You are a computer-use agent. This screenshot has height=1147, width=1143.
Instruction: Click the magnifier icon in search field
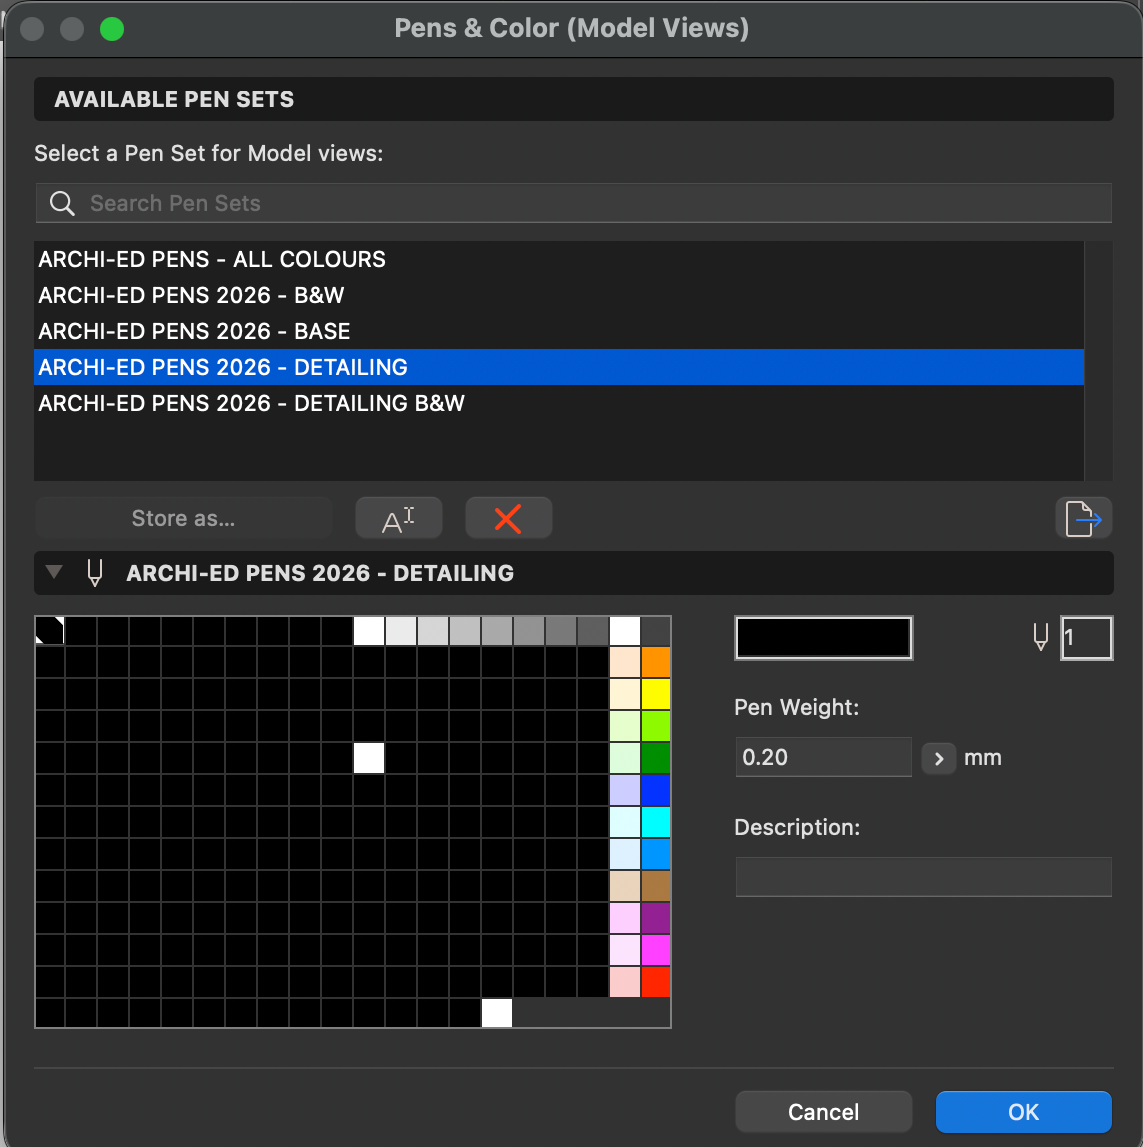(x=62, y=204)
